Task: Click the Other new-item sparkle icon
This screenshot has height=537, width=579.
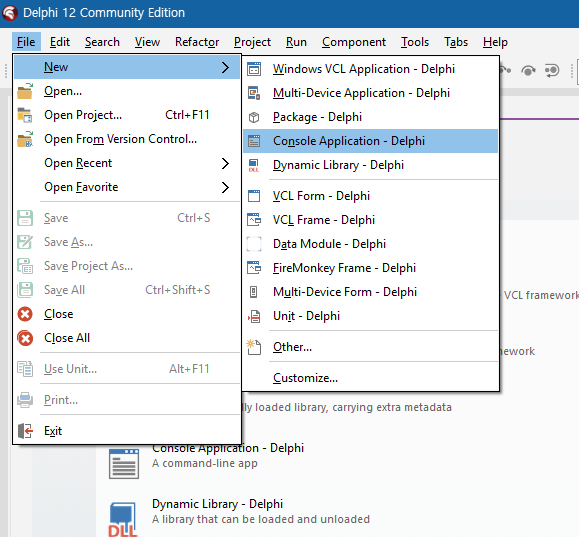Action: (x=254, y=347)
